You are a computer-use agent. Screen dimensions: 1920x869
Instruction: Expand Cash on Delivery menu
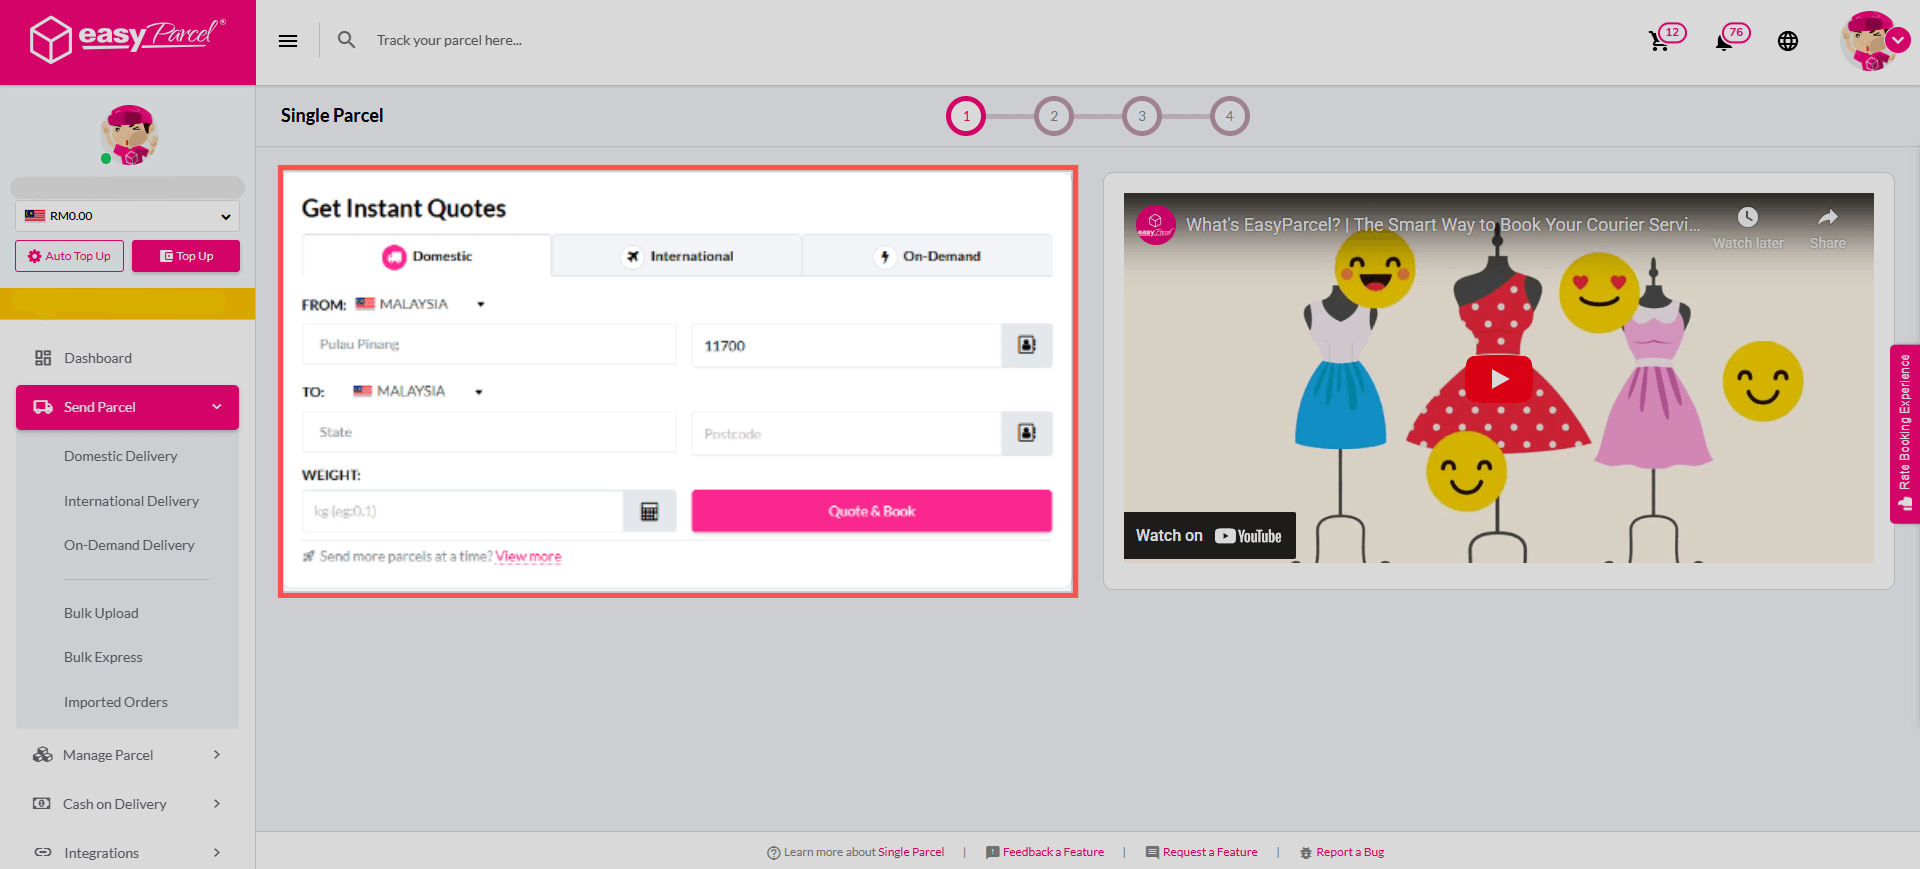click(x=127, y=804)
